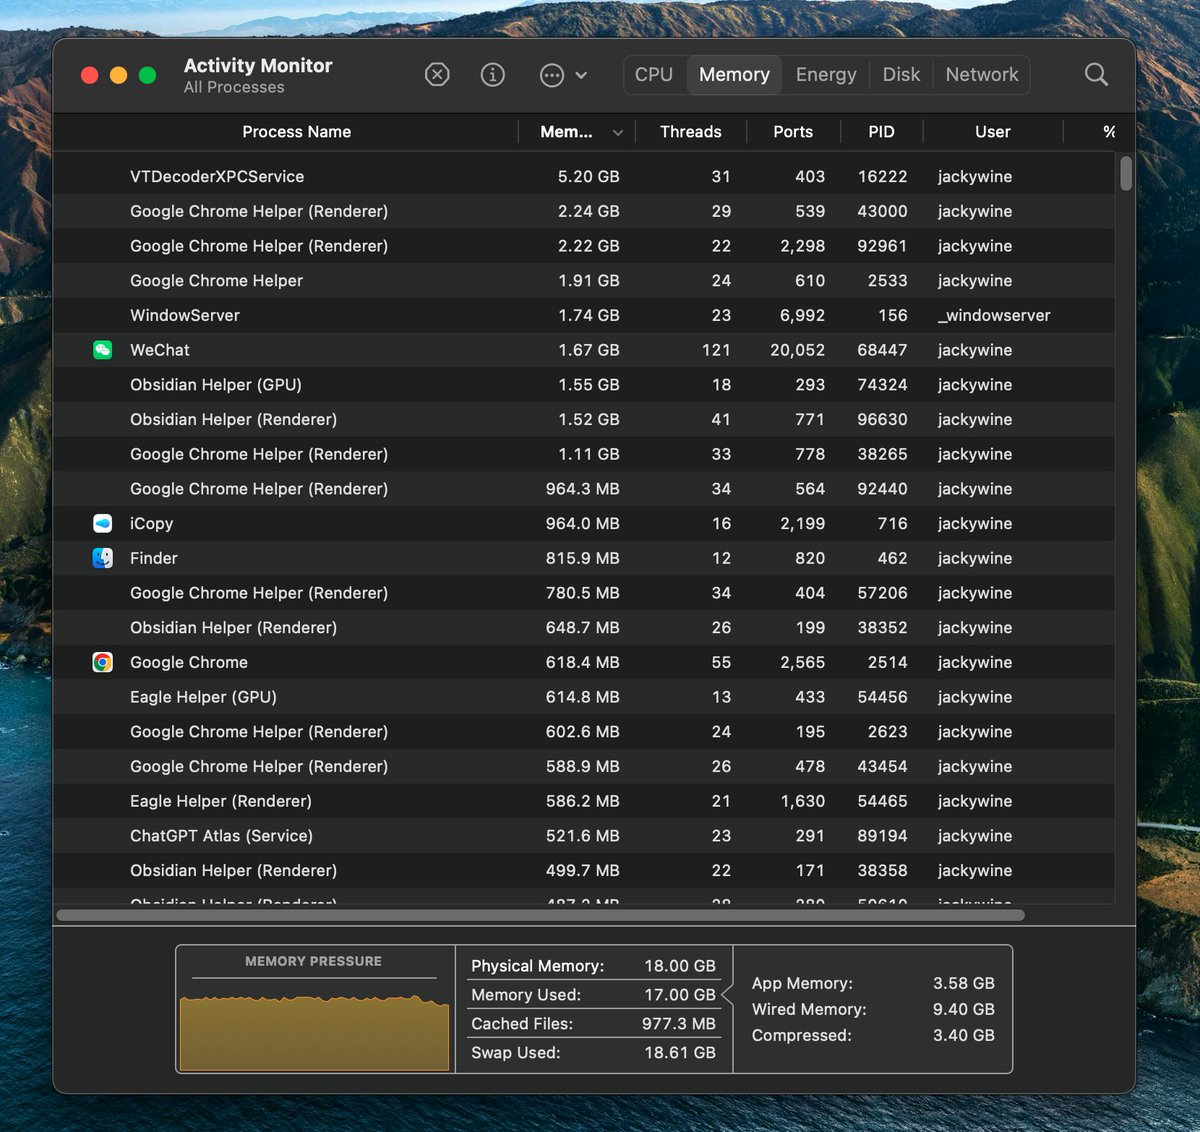Viewport: 1200px width, 1132px height.
Task: Select the Google Chrome process name
Action: [x=189, y=662]
